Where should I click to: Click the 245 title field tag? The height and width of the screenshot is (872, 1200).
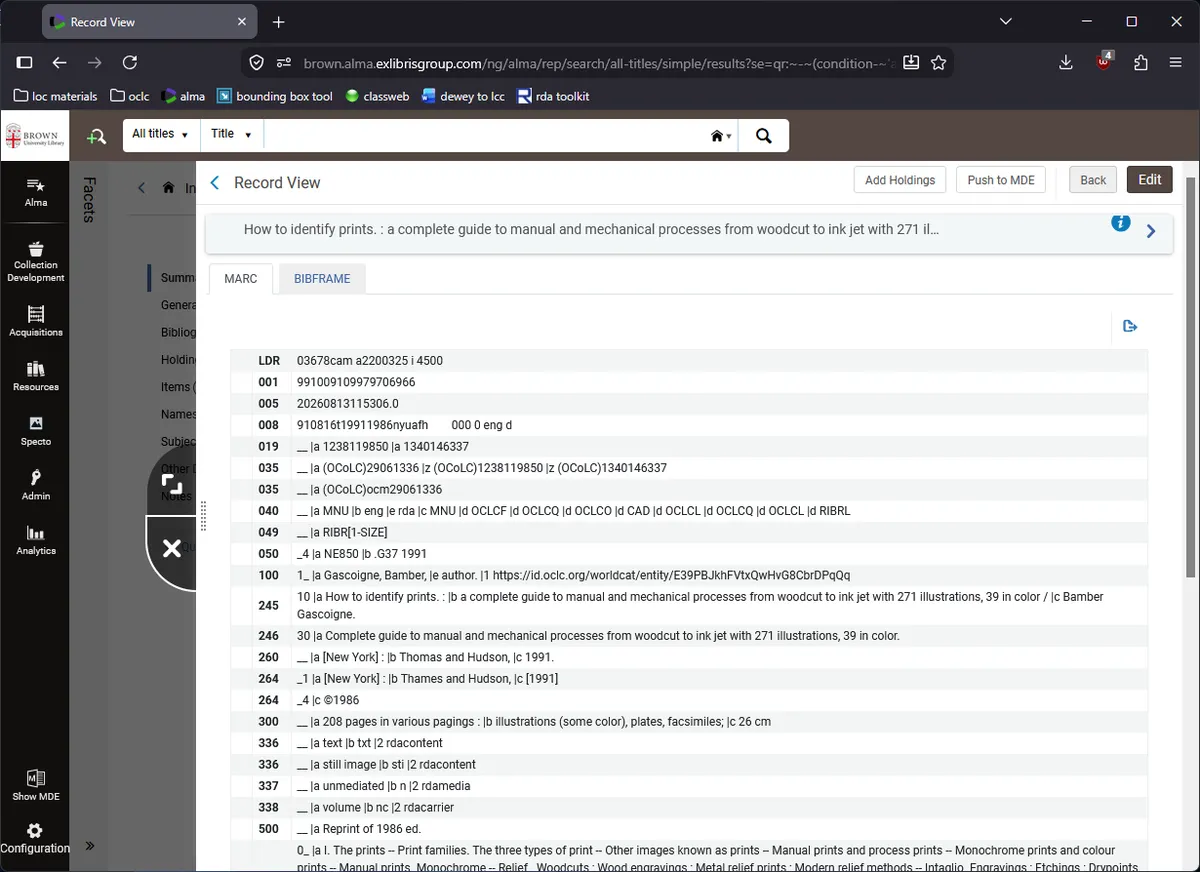[x=268, y=605]
